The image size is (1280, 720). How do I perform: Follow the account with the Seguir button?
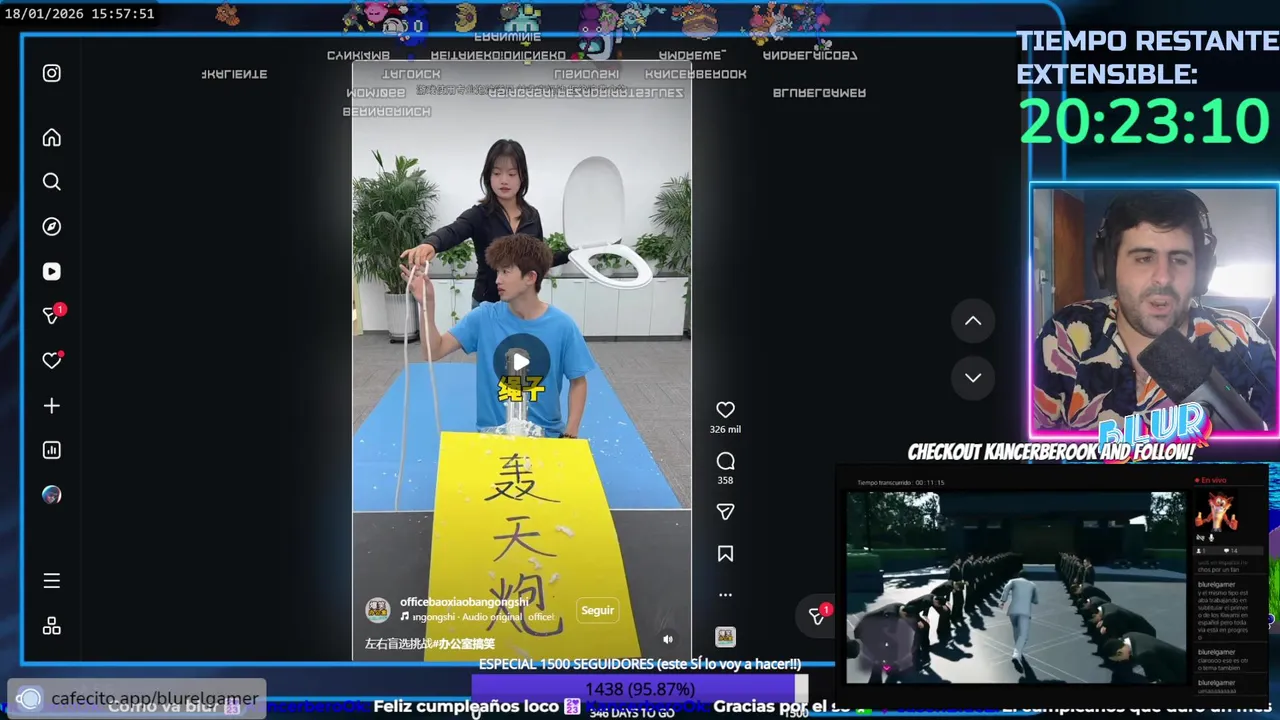point(598,610)
